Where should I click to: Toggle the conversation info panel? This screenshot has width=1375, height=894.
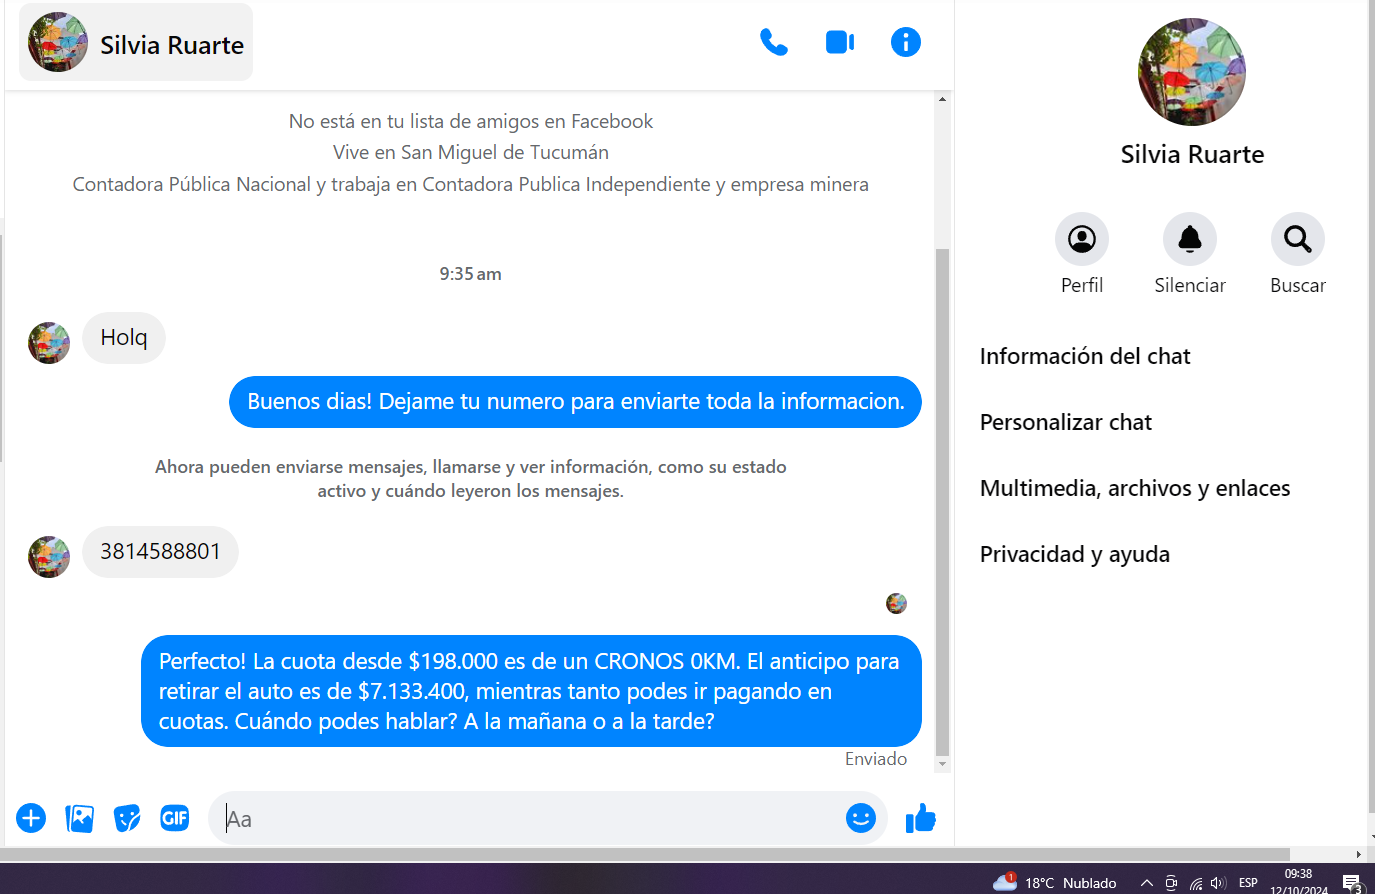(x=905, y=42)
